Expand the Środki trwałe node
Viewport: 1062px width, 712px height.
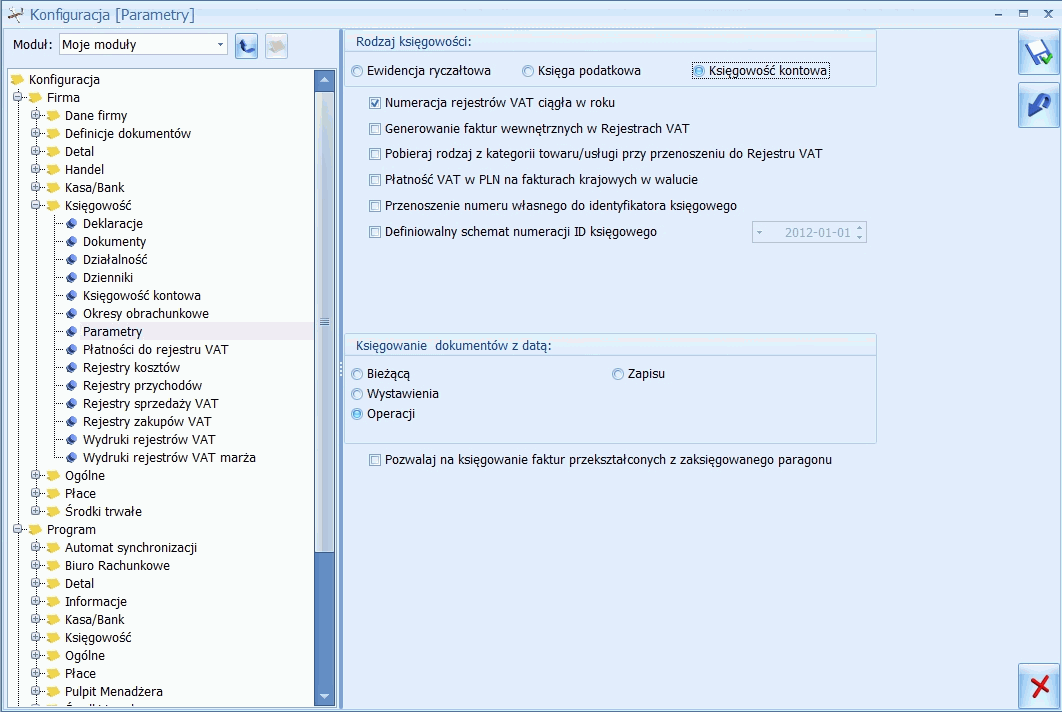point(36,511)
